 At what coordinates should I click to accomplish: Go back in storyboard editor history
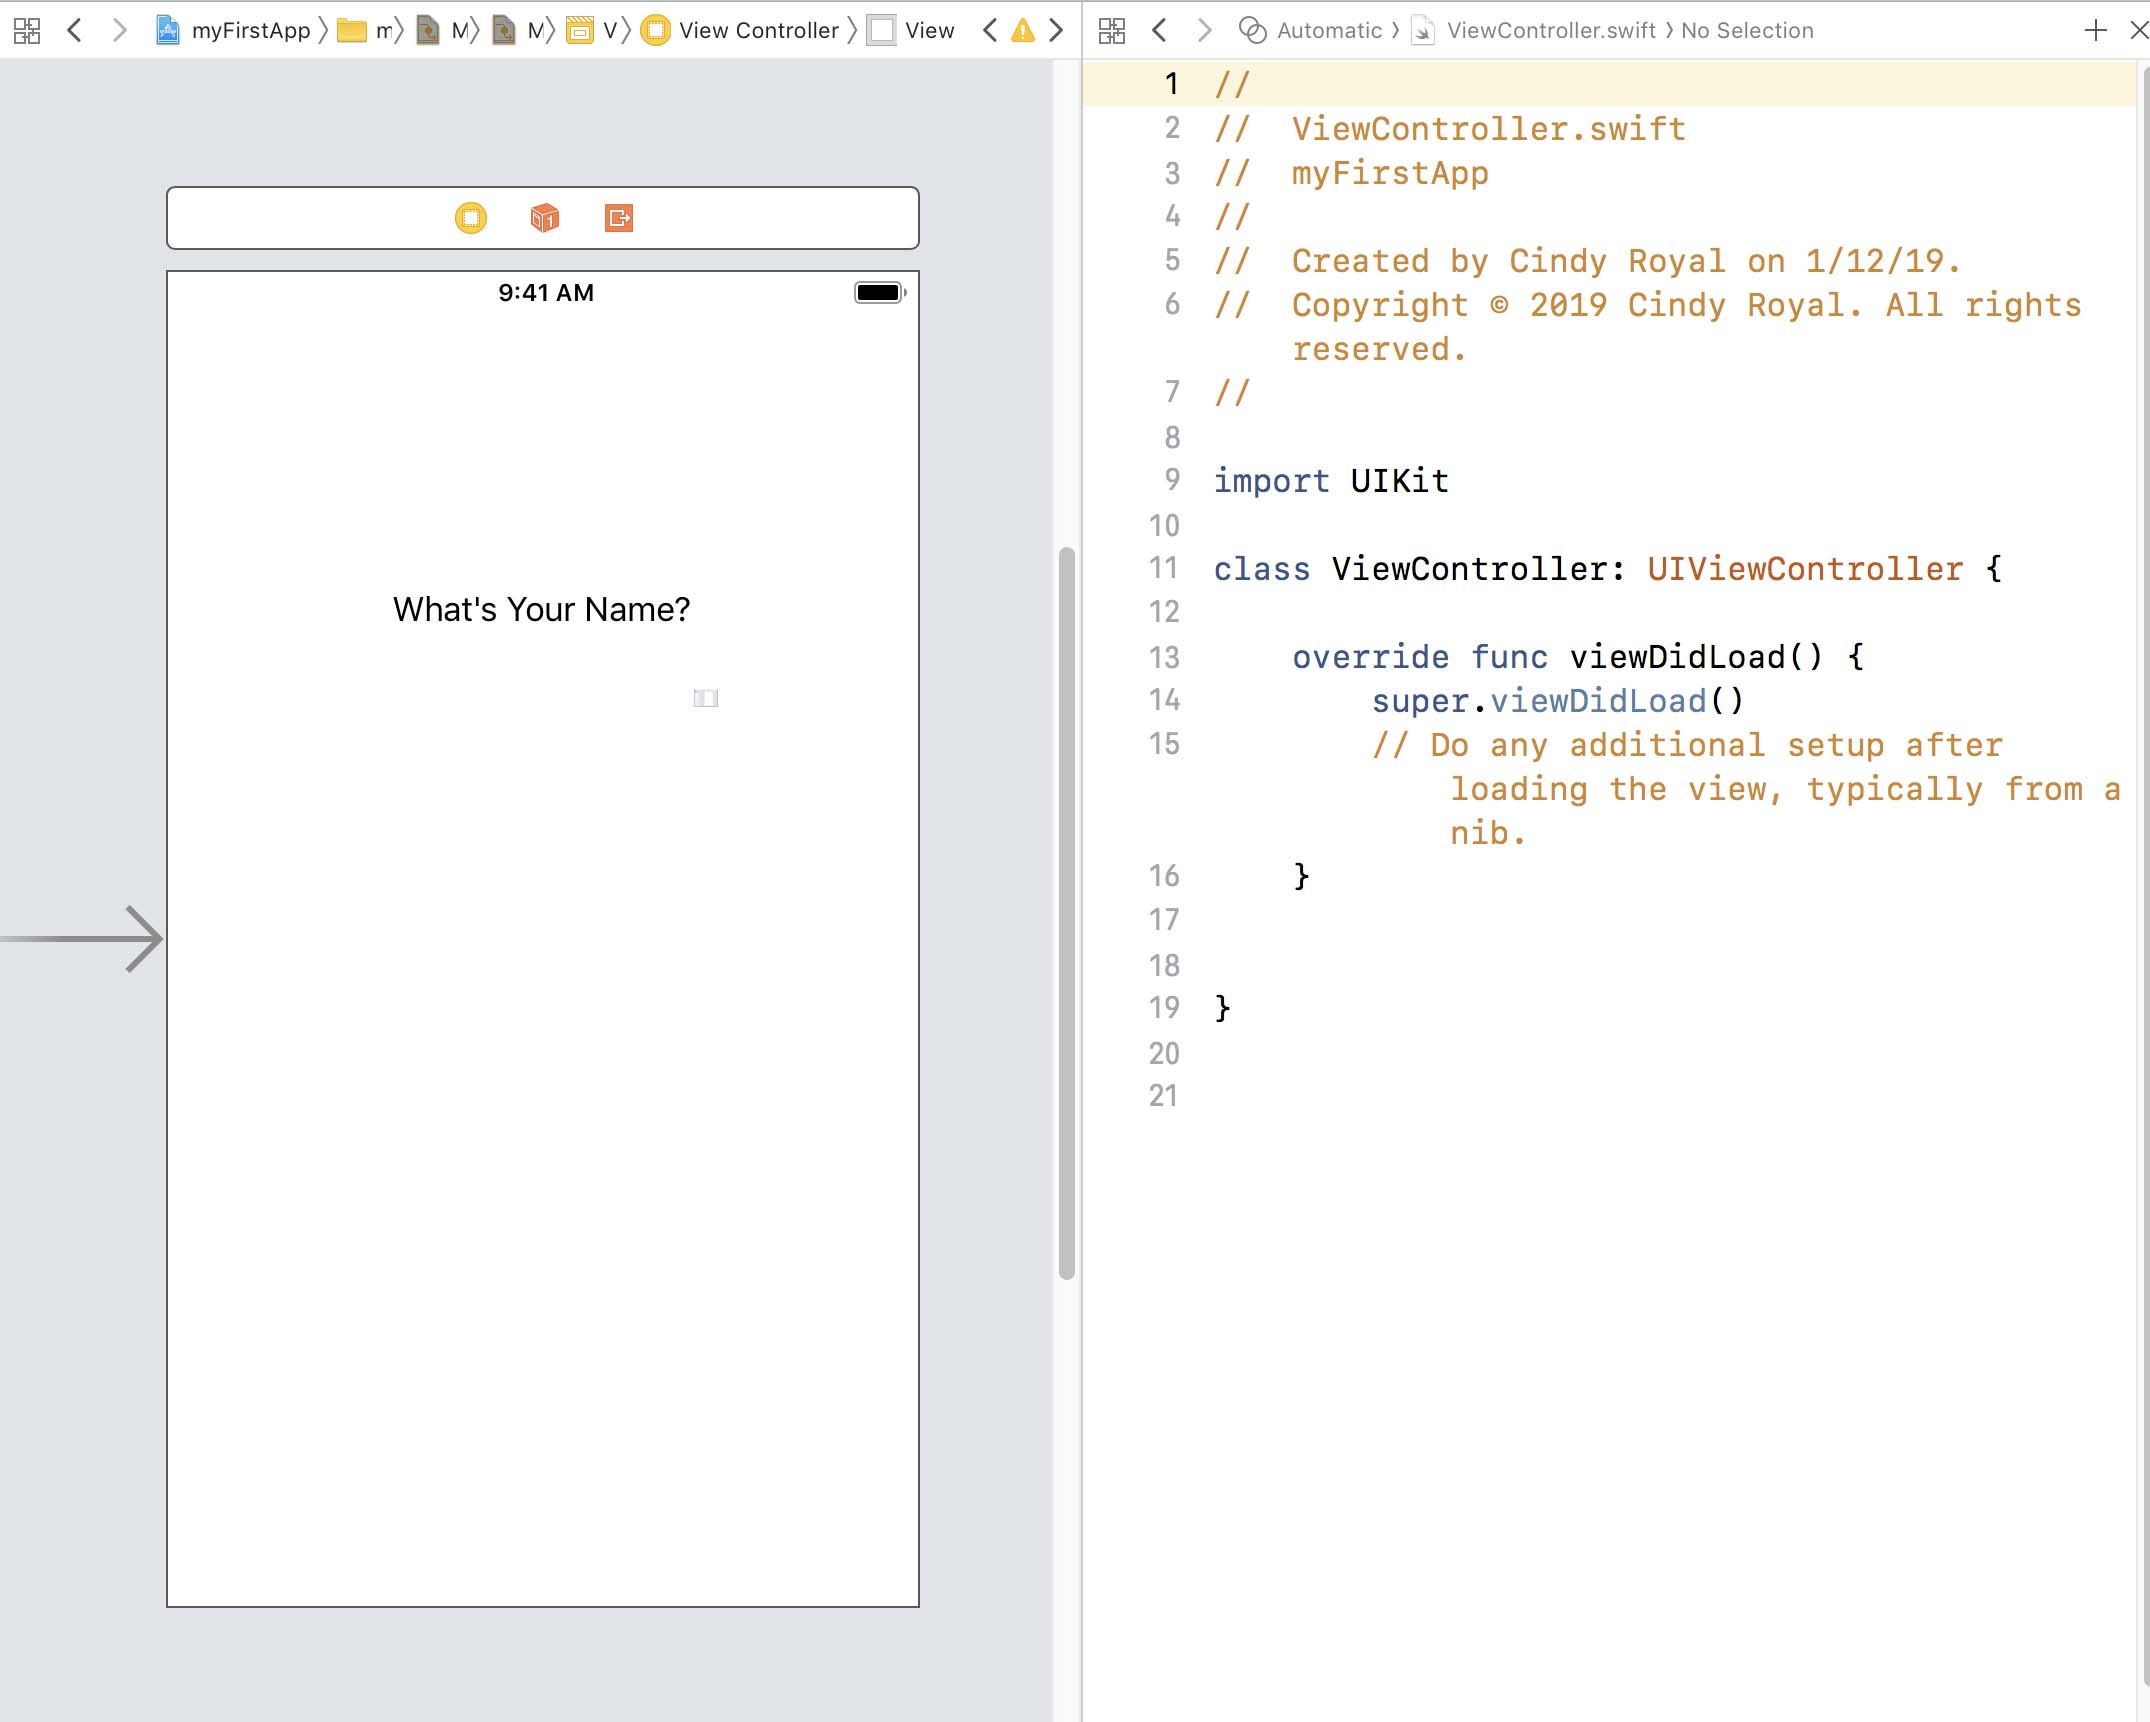click(74, 31)
